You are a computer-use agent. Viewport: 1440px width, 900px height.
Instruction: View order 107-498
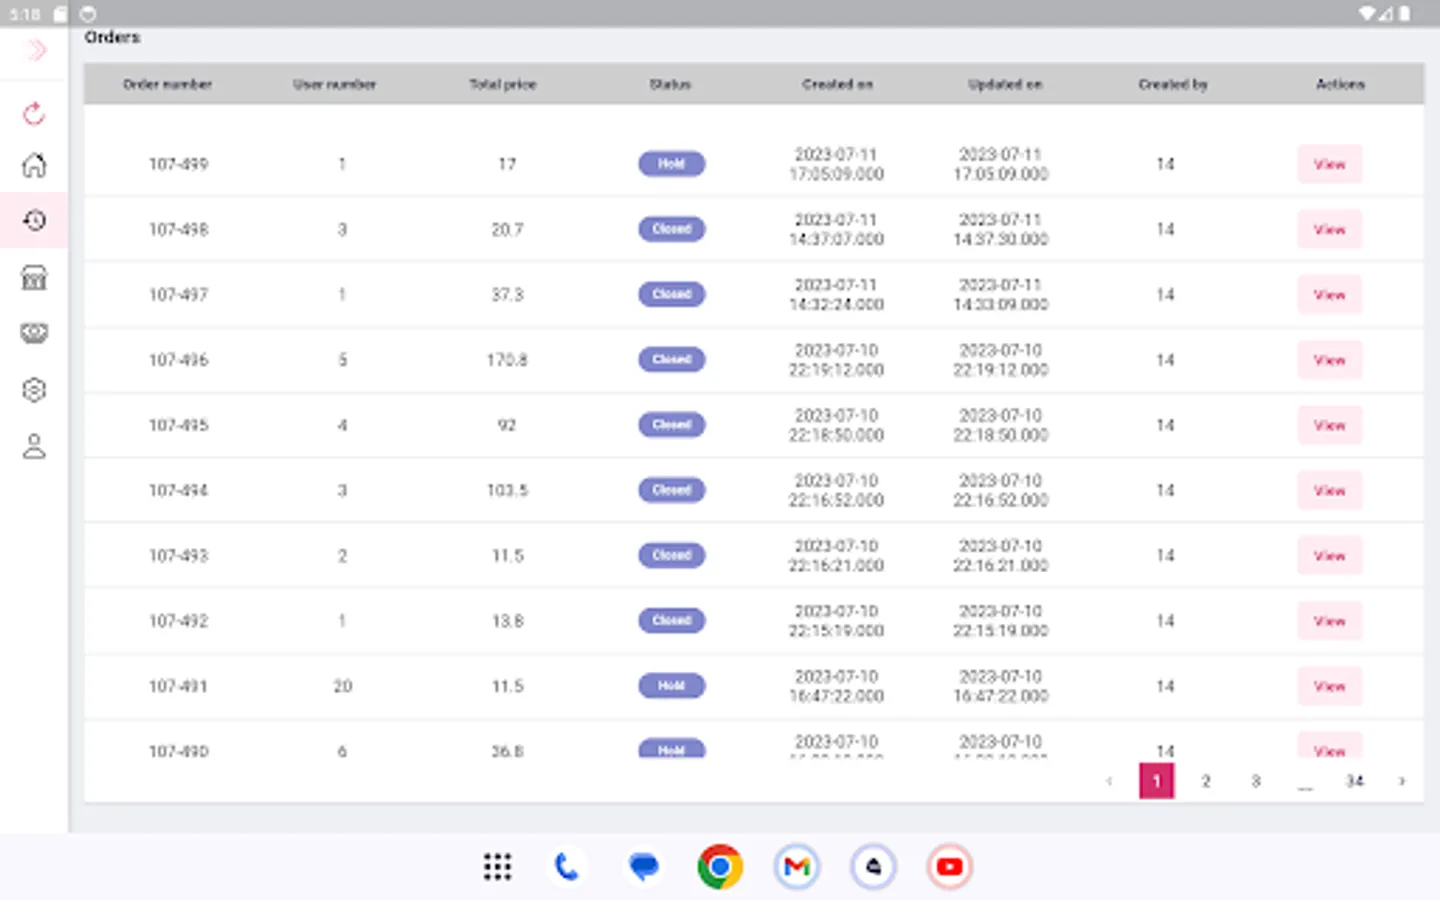pos(1329,229)
